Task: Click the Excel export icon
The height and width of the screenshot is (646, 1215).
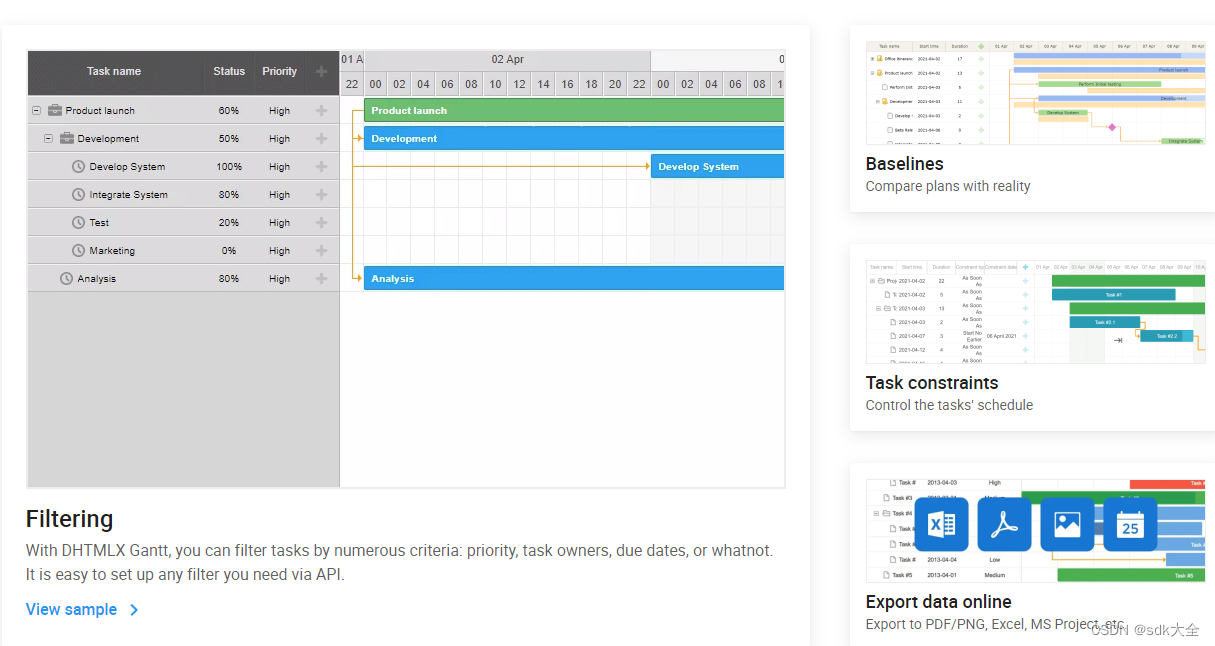Action: (x=942, y=525)
